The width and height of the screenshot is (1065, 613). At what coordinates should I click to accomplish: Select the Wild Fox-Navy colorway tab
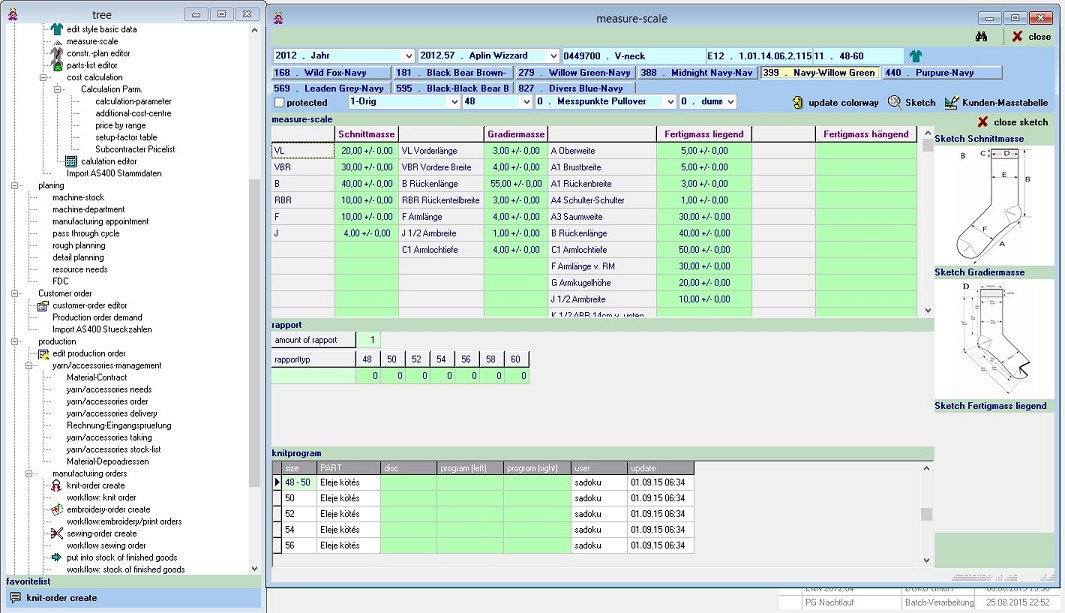point(330,73)
